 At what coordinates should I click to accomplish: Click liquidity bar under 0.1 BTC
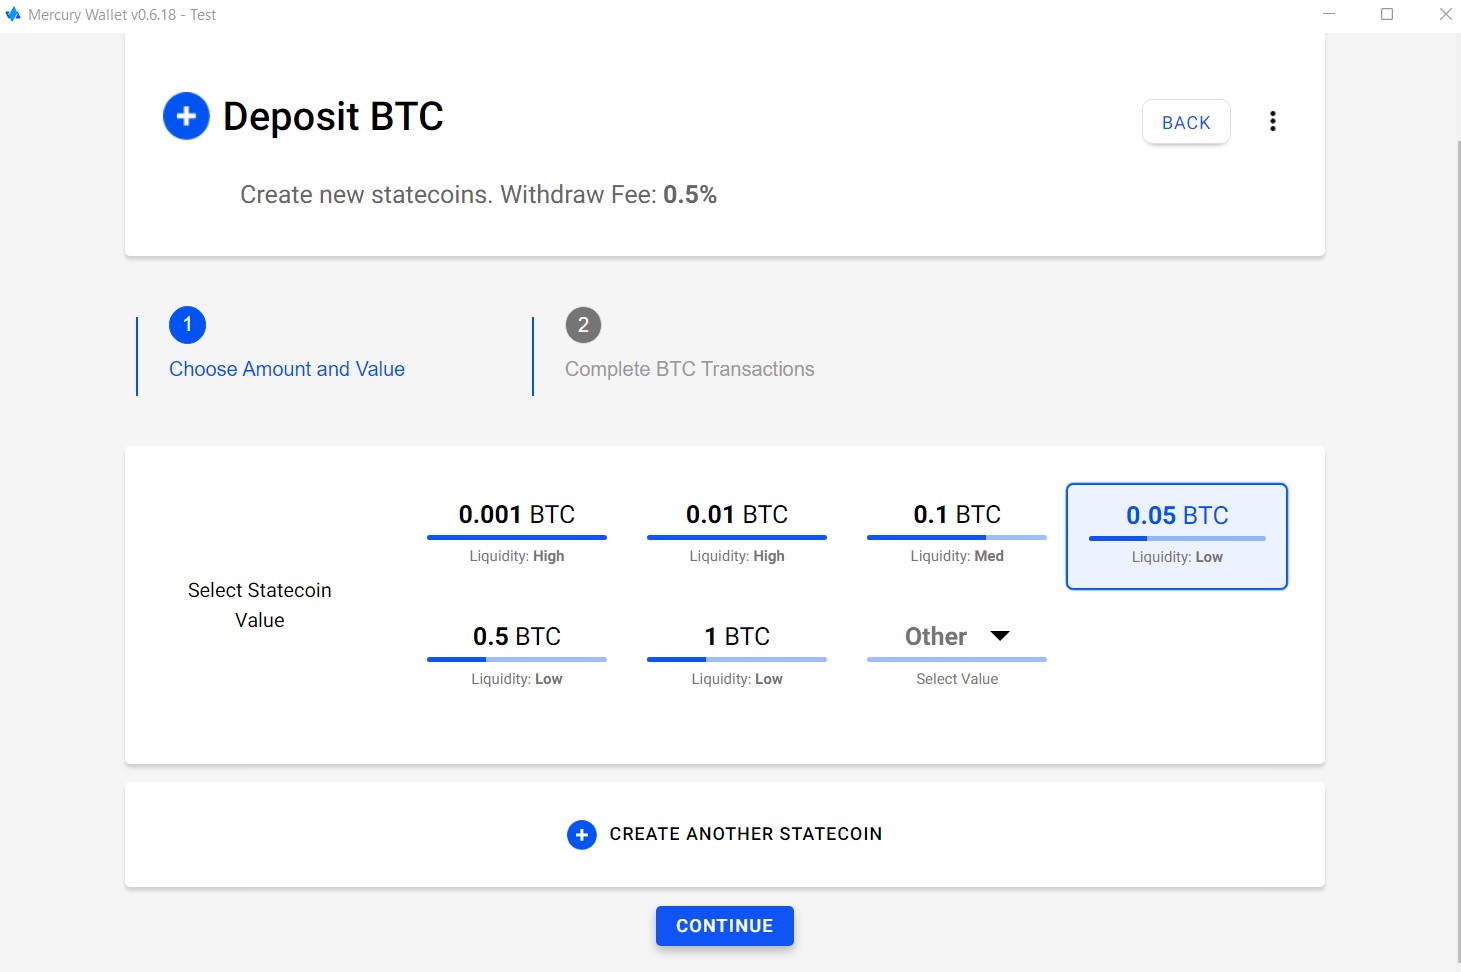(x=957, y=537)
